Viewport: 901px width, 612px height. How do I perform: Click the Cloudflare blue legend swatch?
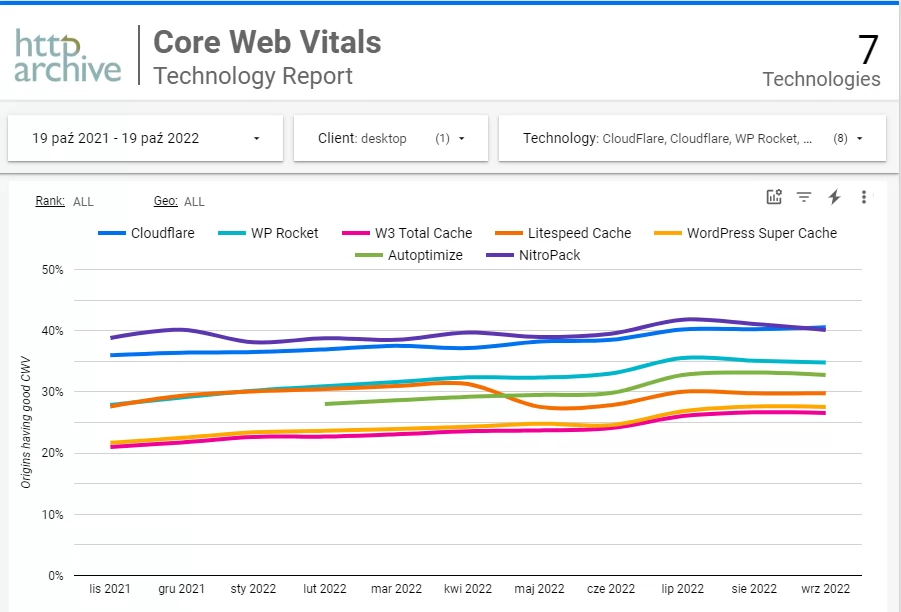112,233
